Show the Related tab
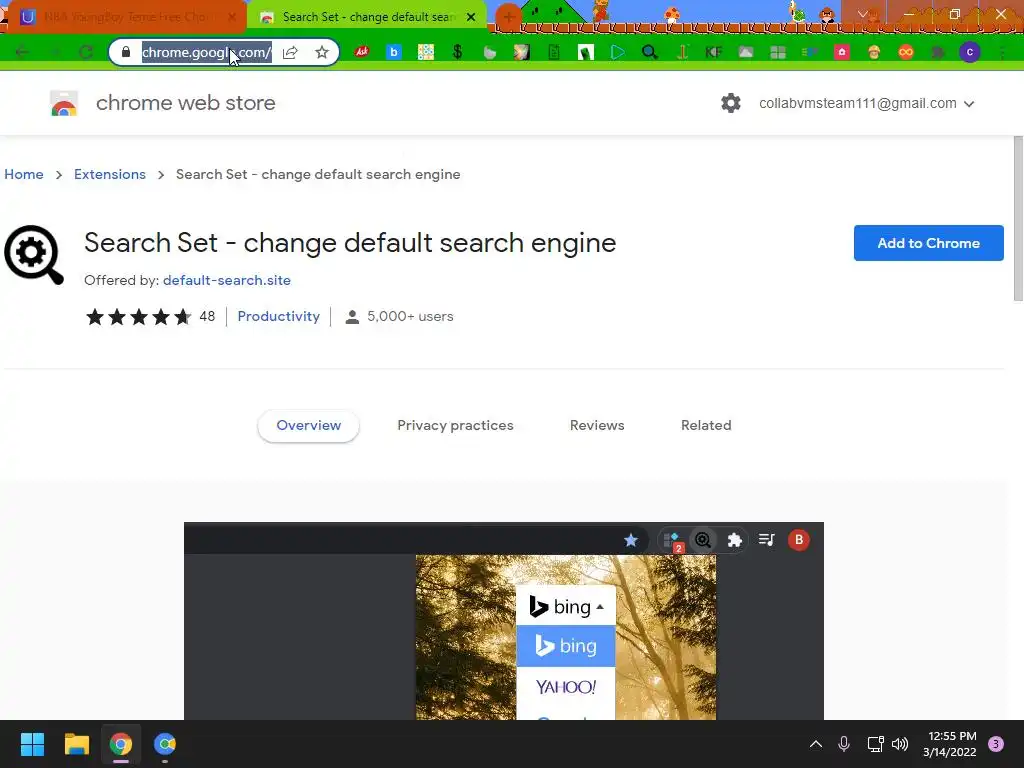The width and height of the screenshot is (1024, 768). pos(706,425)
